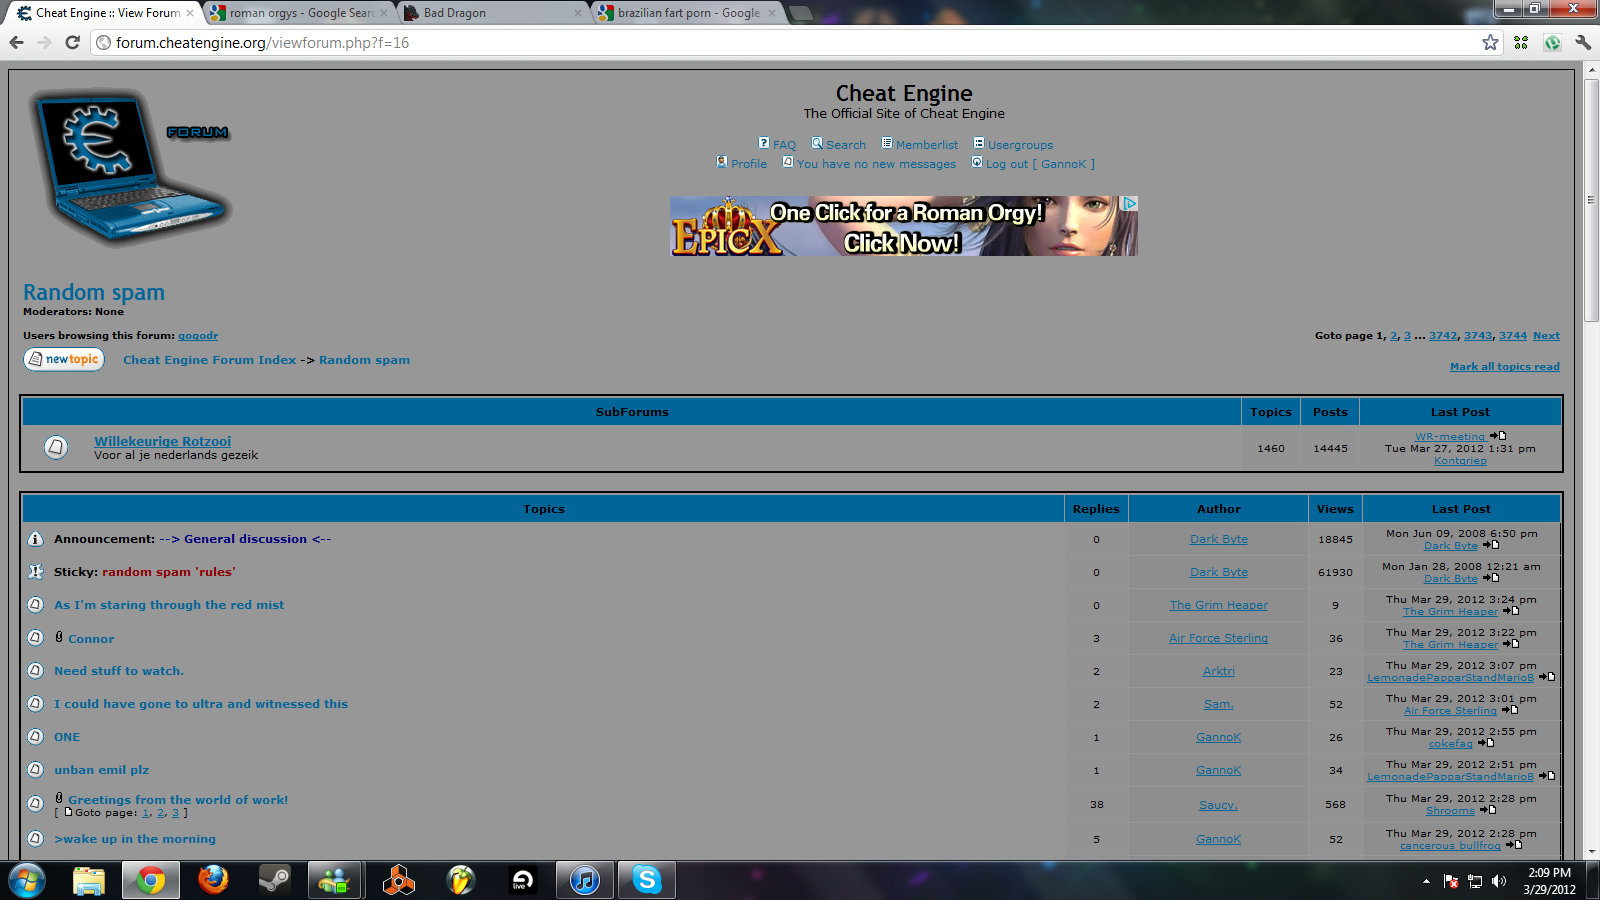Open the 'random spam rules' sticky topic

[168, 572]
